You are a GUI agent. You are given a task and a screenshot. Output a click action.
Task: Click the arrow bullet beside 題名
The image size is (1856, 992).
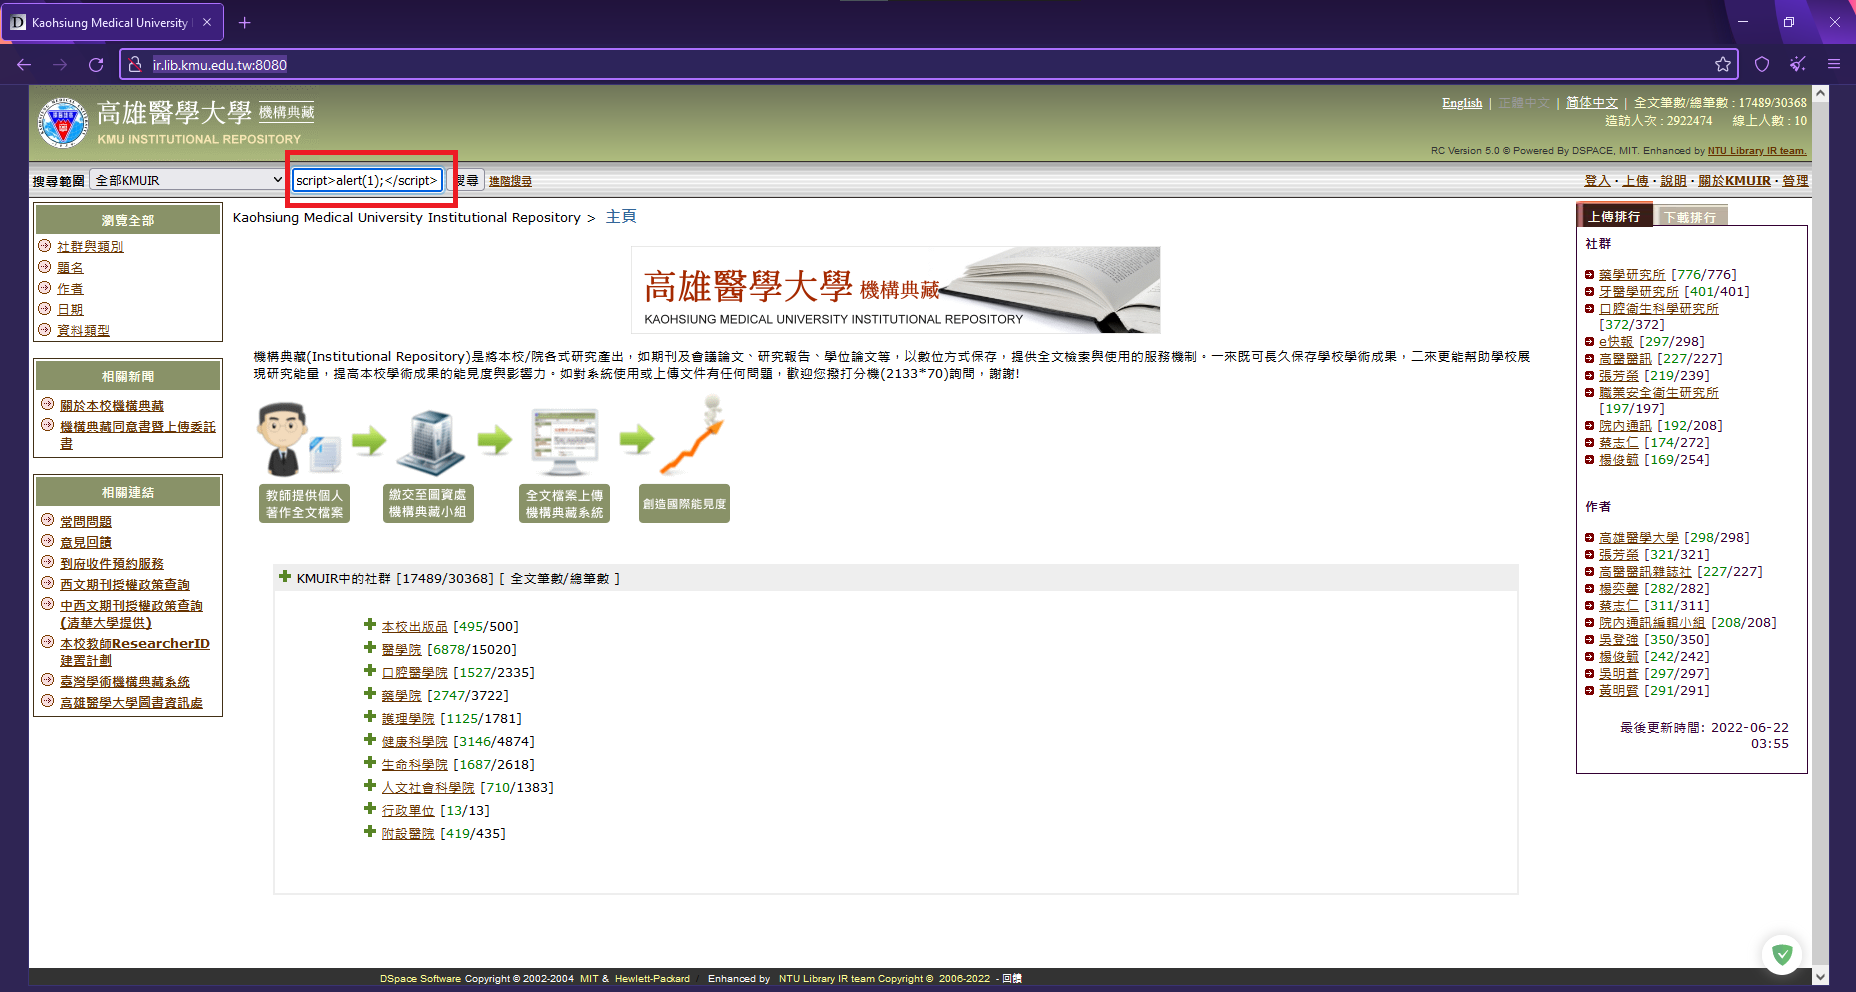click(x=45, y=267)
